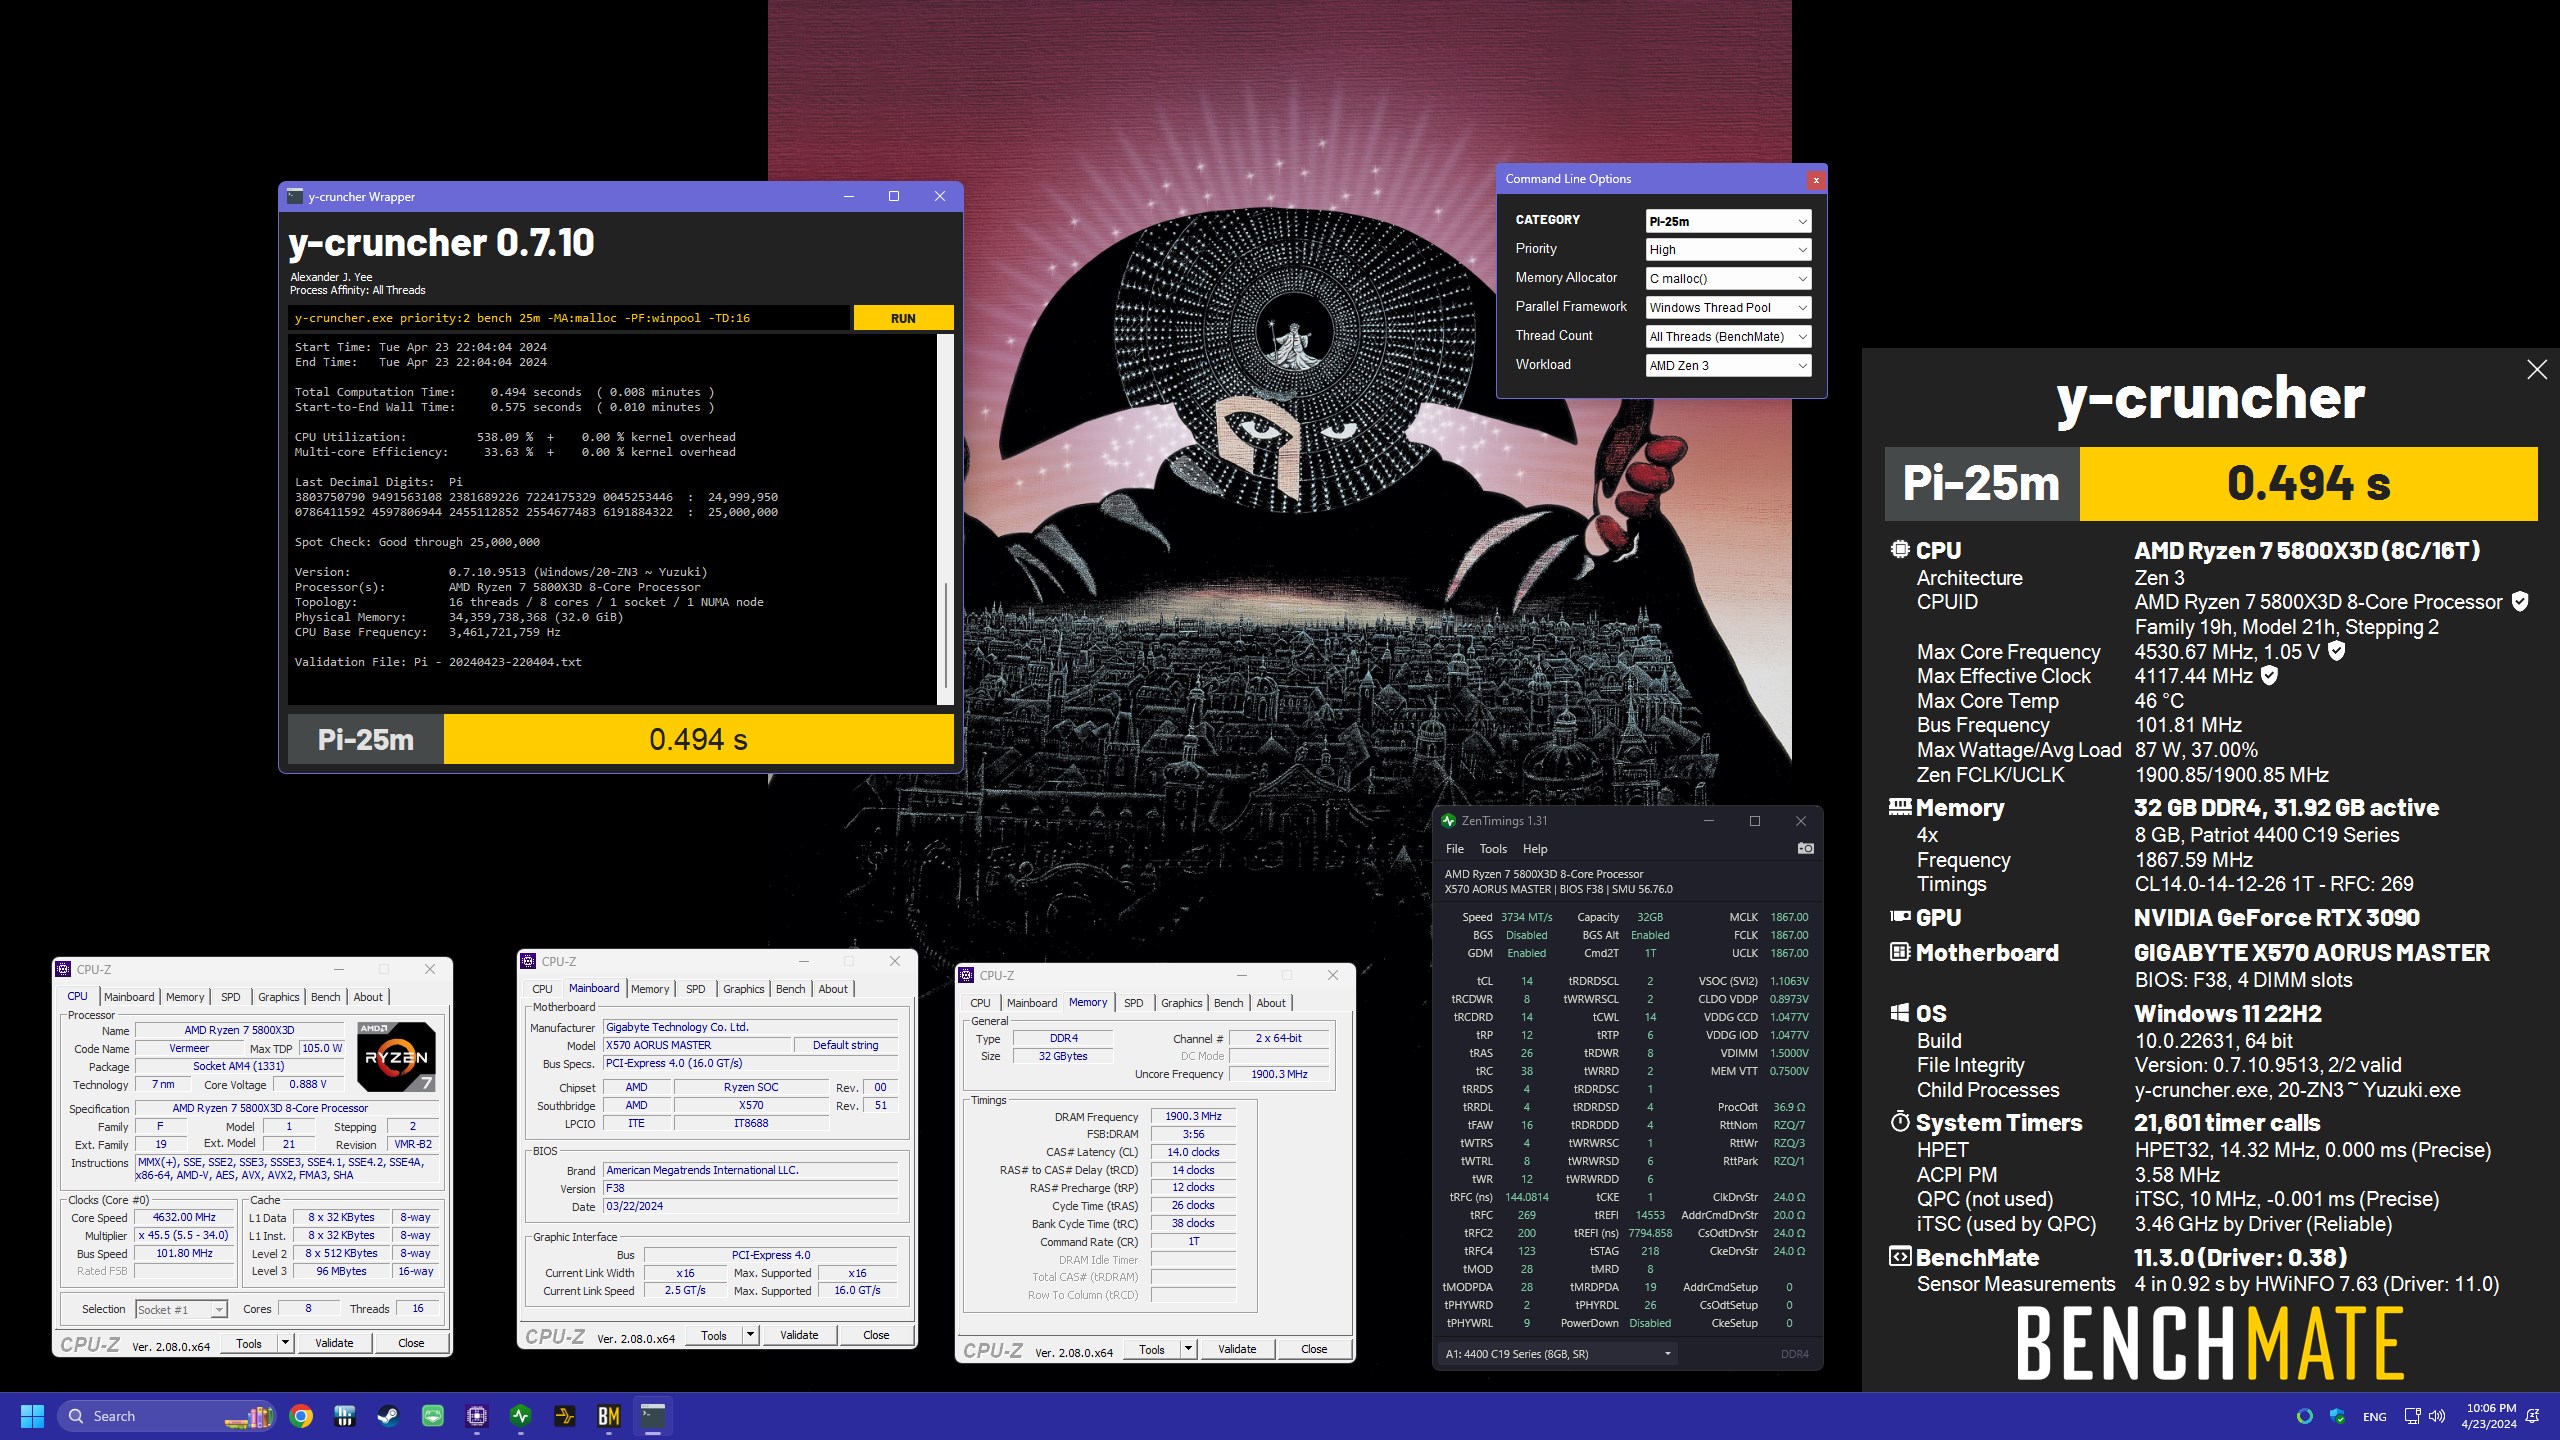Click the shield icon after Max Effective Clock
This screenshot has height=1440, width=2560.
pos(2269,676)
